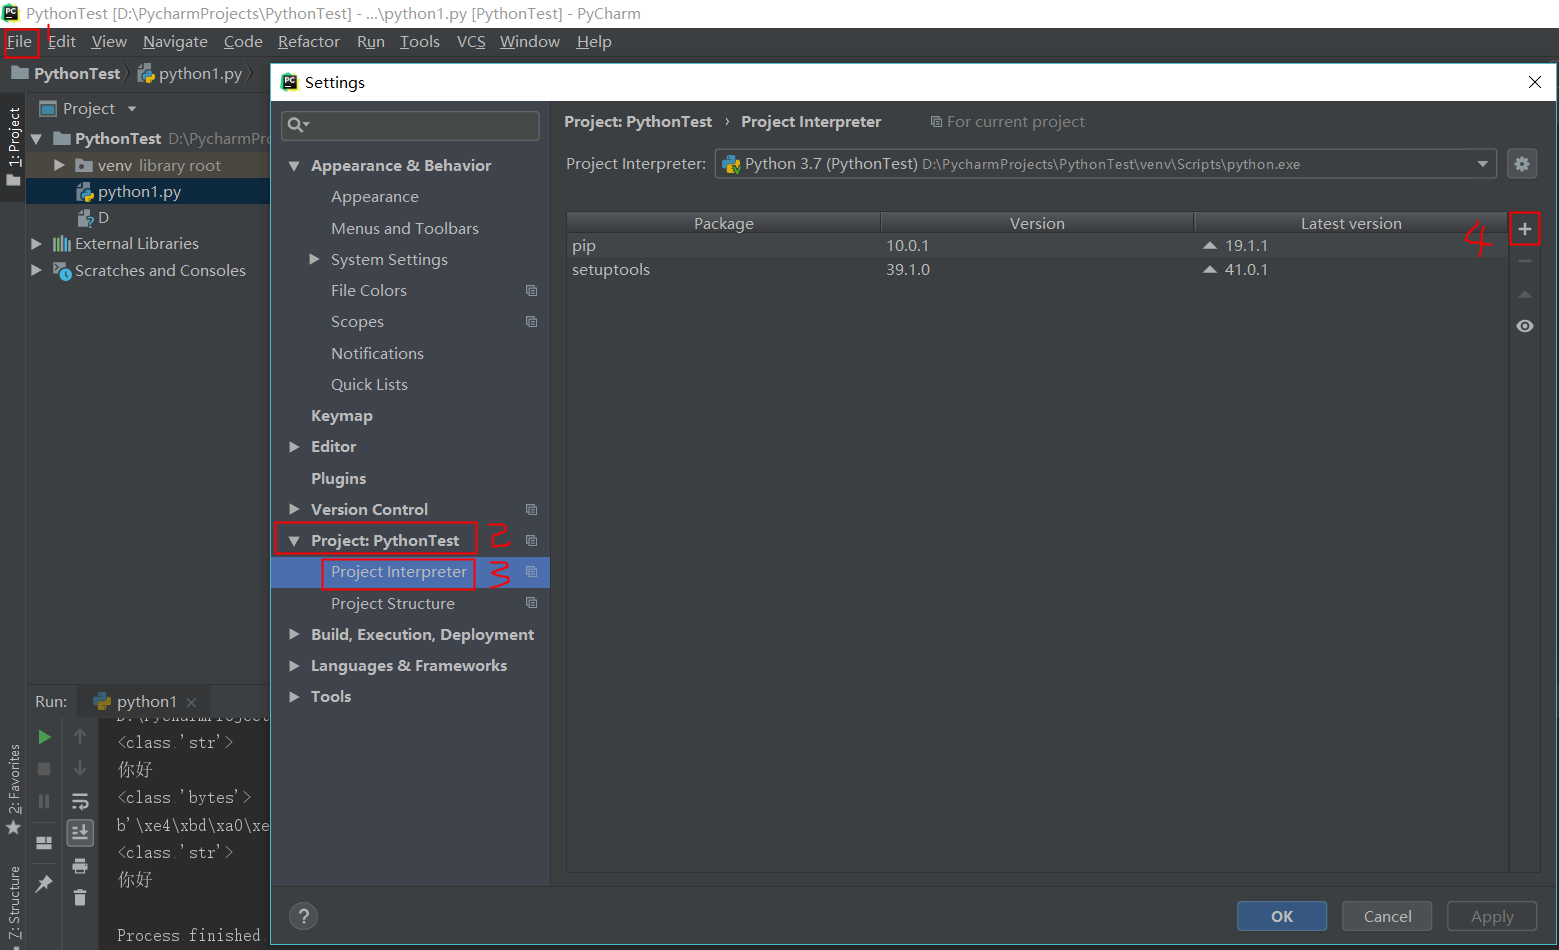Expand the Version Control section
The width and height of the screenshot is (1559, 950).
(x=294, y=509)
